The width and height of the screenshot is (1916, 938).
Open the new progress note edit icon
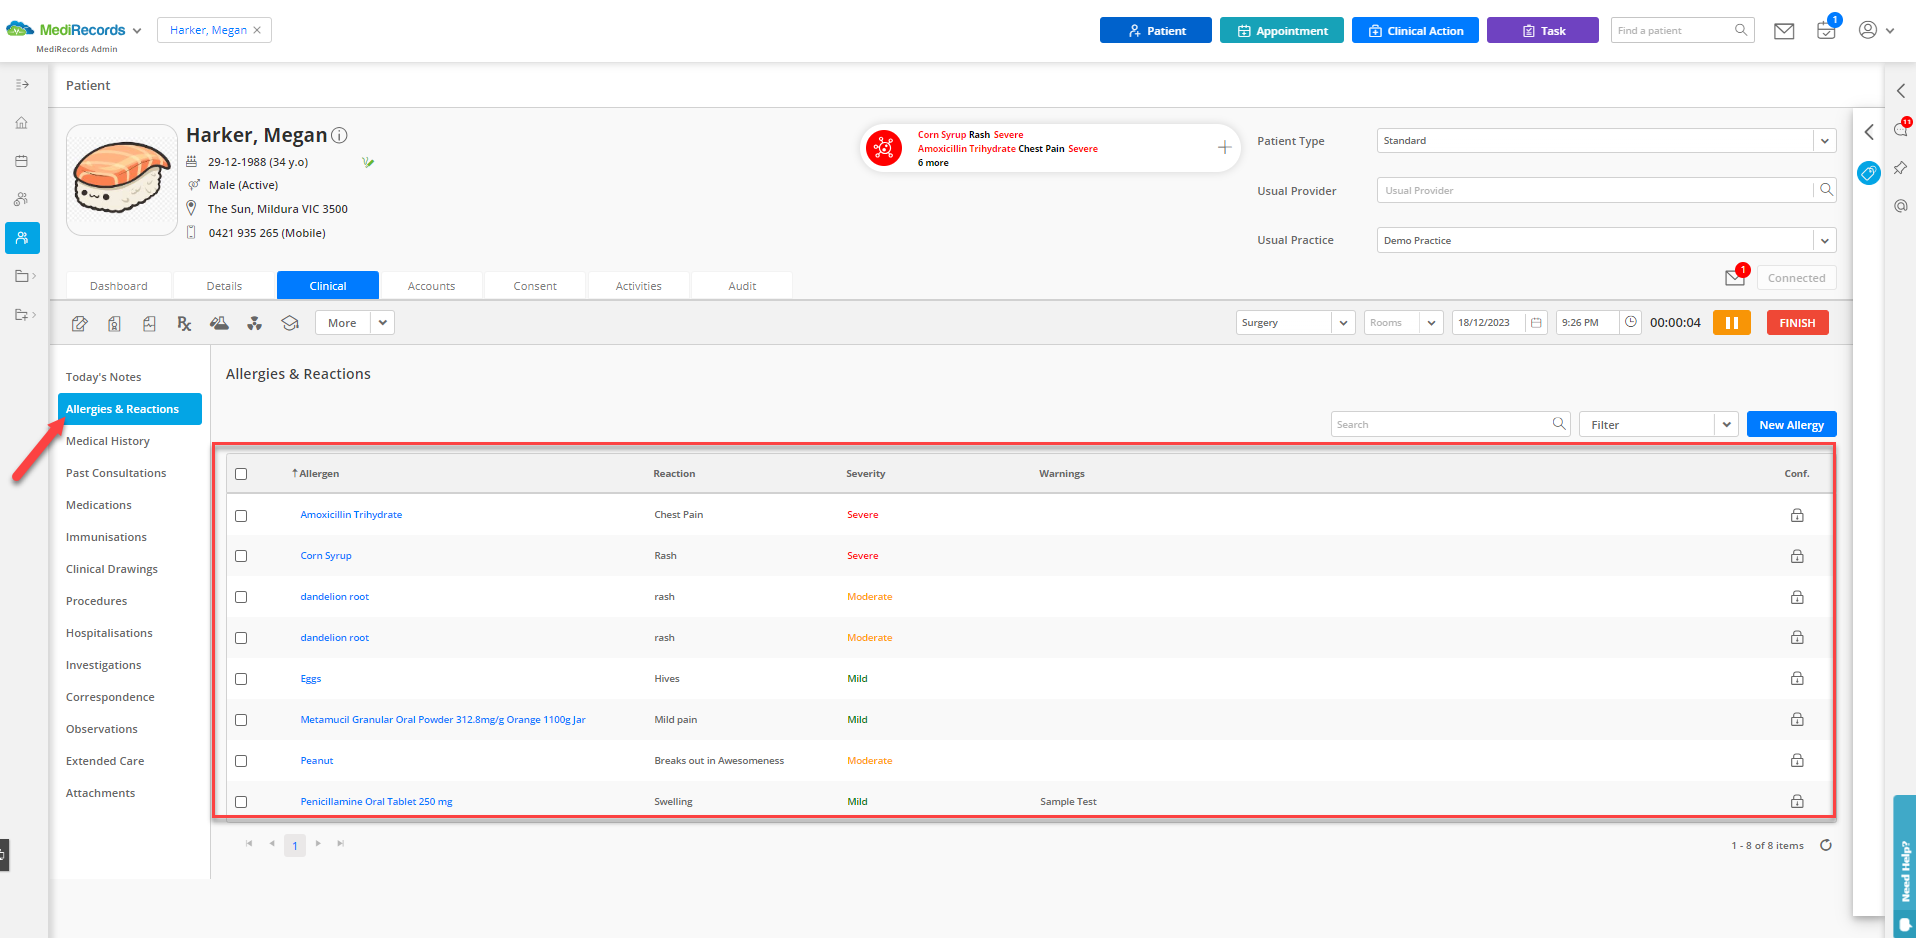pyautogui.click(x=80, y=323)
